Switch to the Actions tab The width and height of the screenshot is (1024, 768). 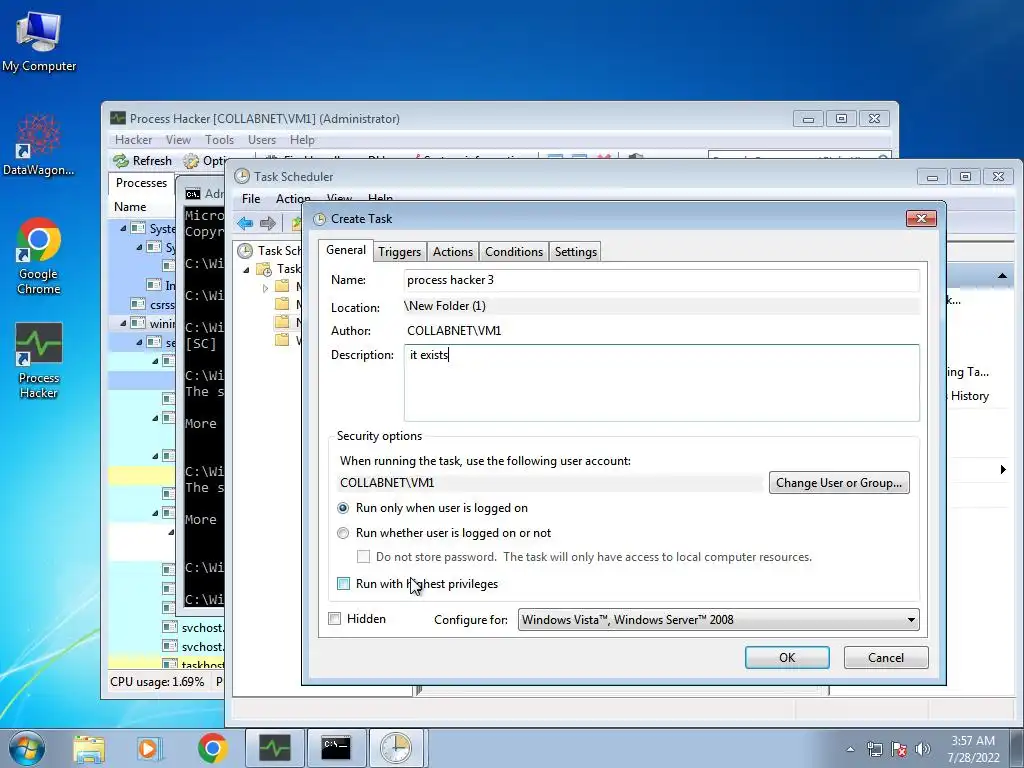point(453,252)
